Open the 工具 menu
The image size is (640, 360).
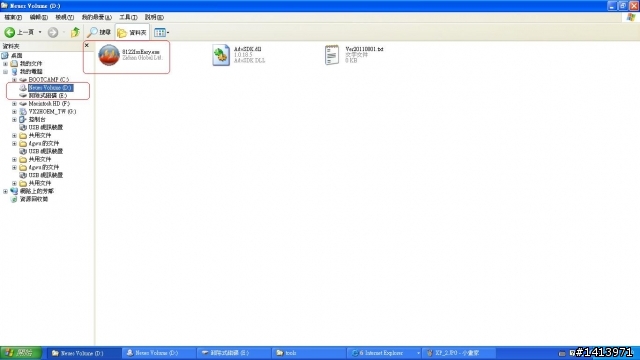tap(128, 17)
